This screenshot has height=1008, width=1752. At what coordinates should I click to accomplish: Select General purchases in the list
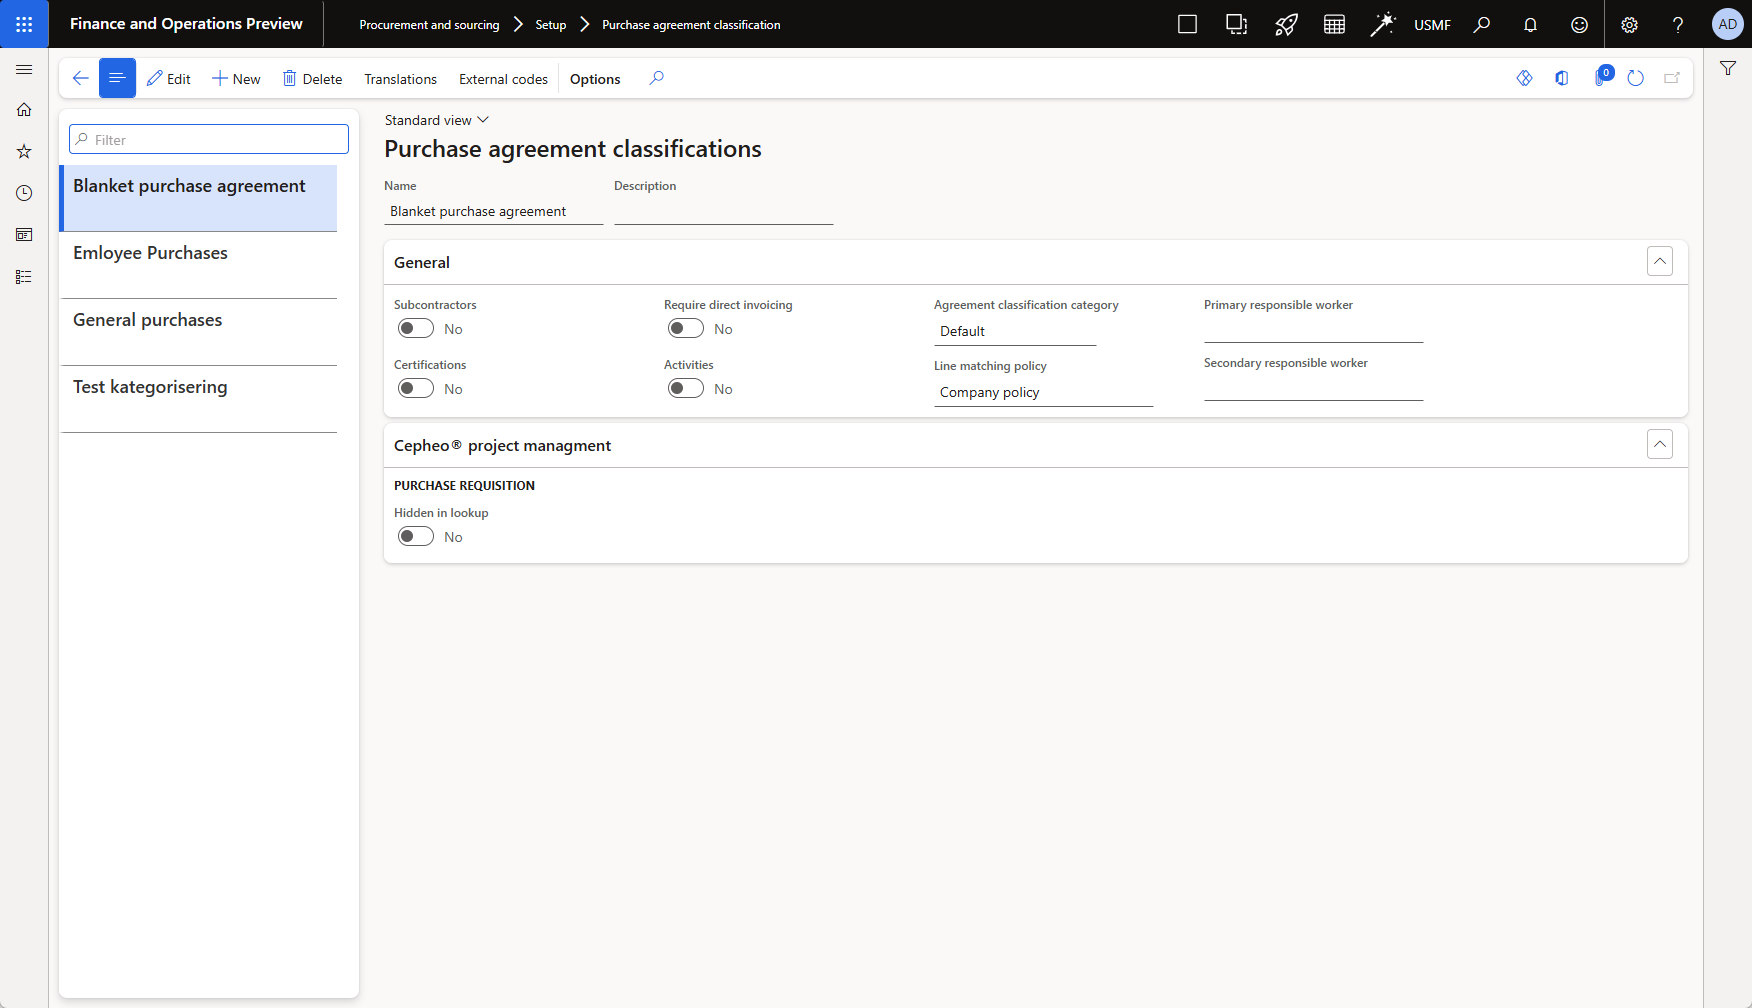click(x=199, y=332)
